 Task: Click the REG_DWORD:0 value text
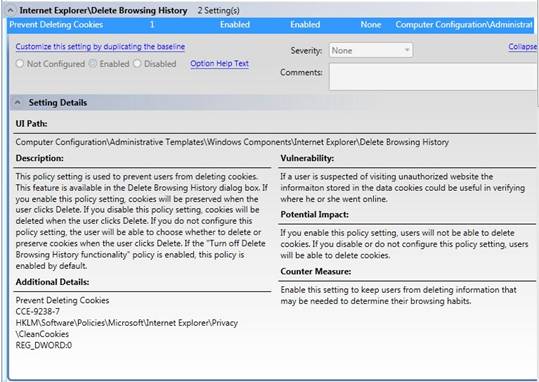click(x=44, y=345)
